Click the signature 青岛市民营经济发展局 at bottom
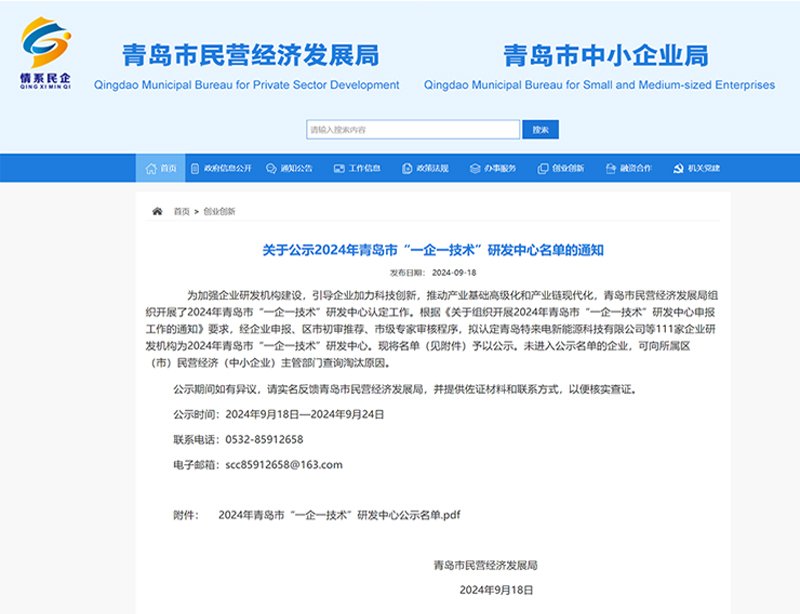The height and width of the screenshot is (614, 800). point(486,565)
